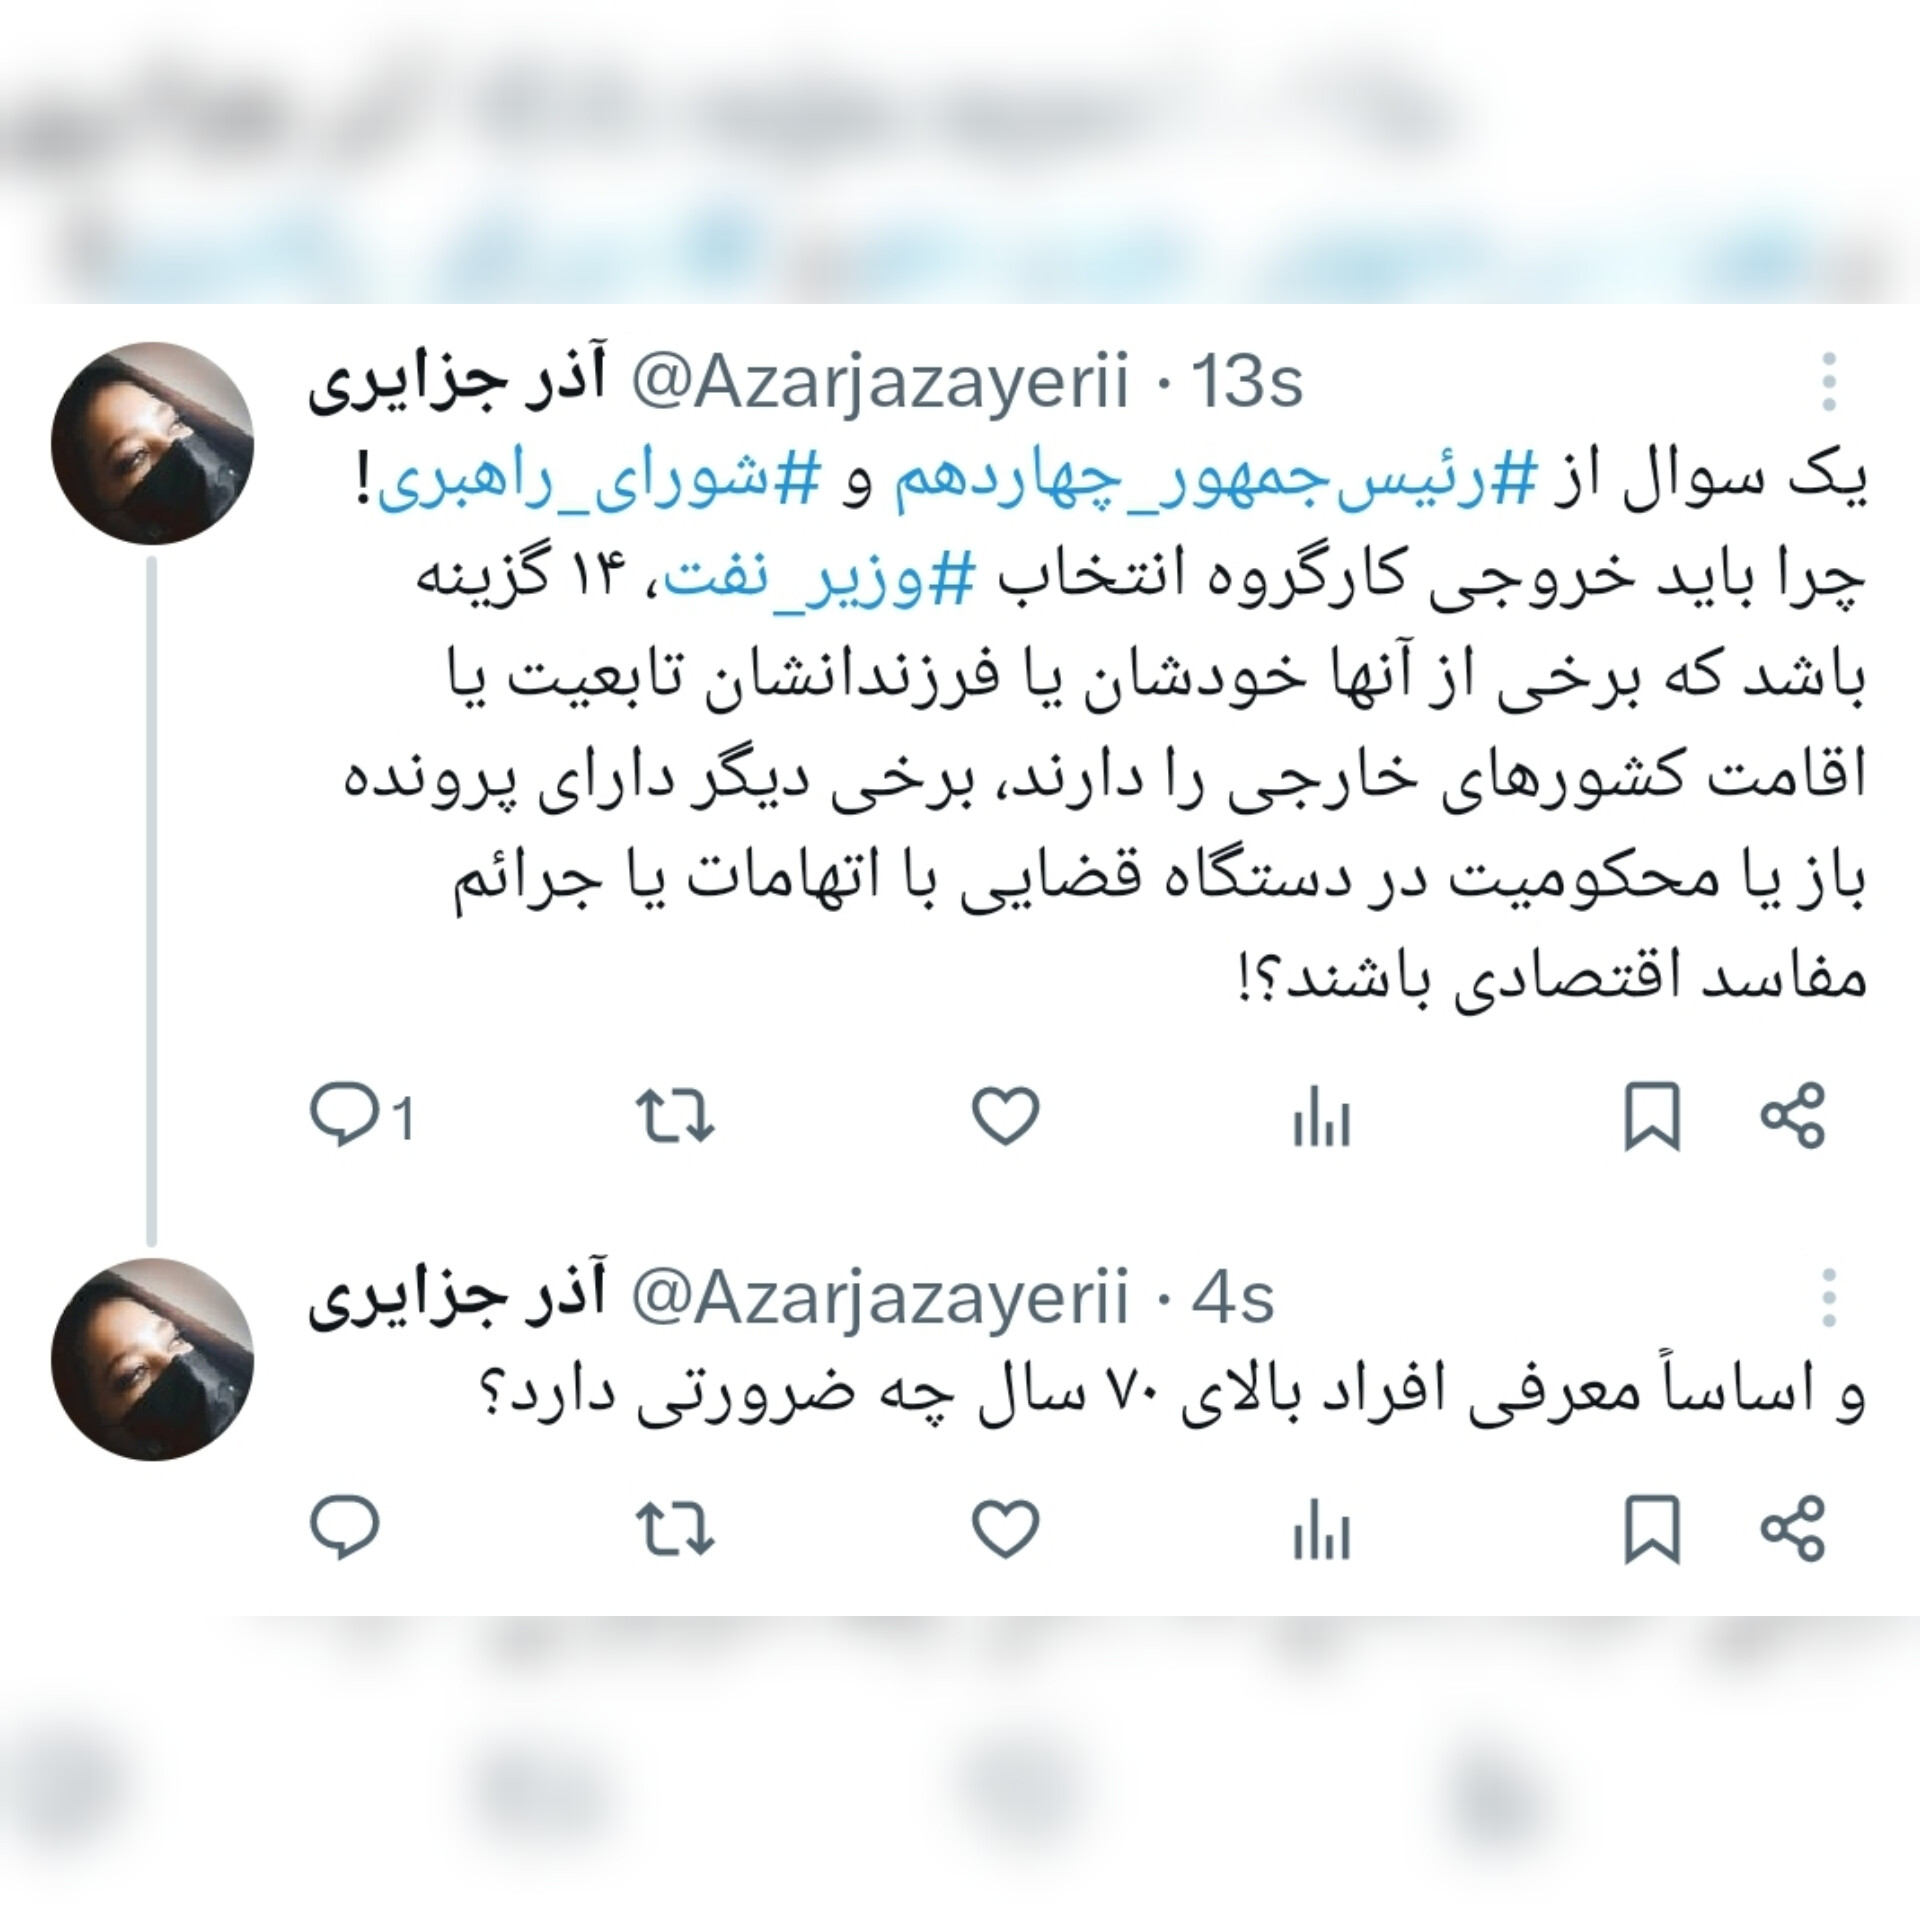Share the first tweet
Screen dimensions: 1920x1920
point(1793,1116)
